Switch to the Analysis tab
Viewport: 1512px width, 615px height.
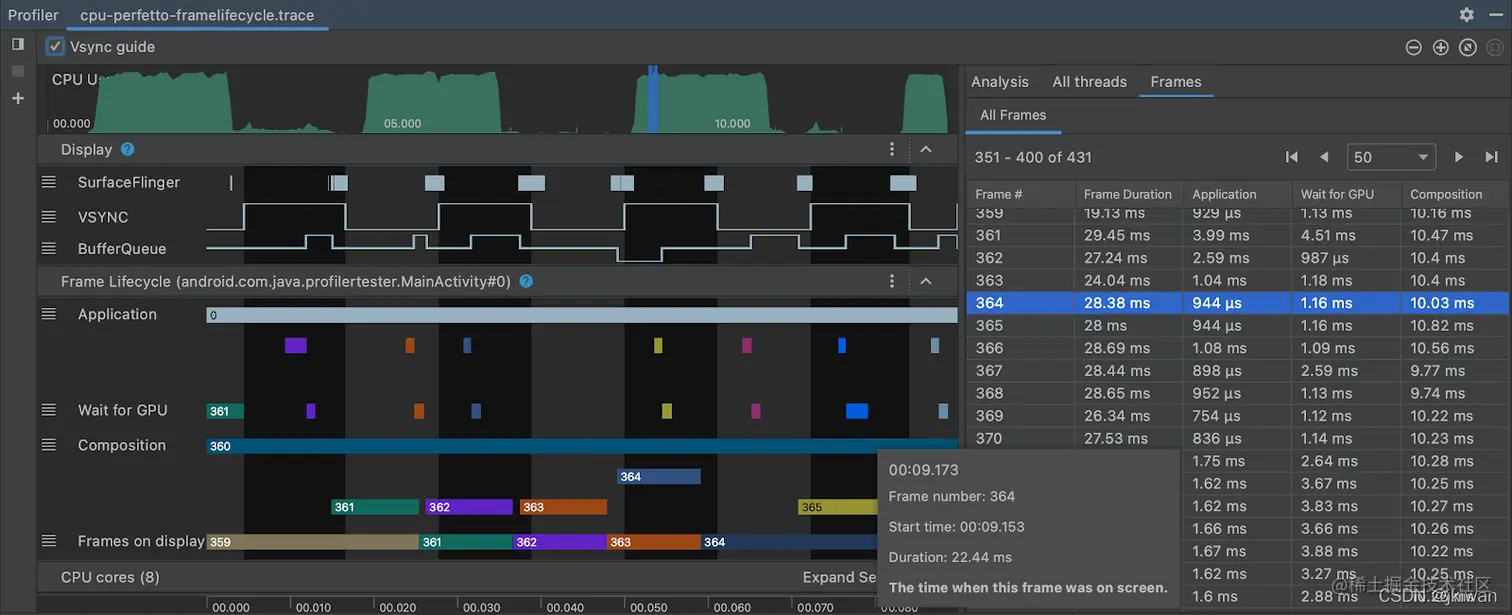(999, 82)
